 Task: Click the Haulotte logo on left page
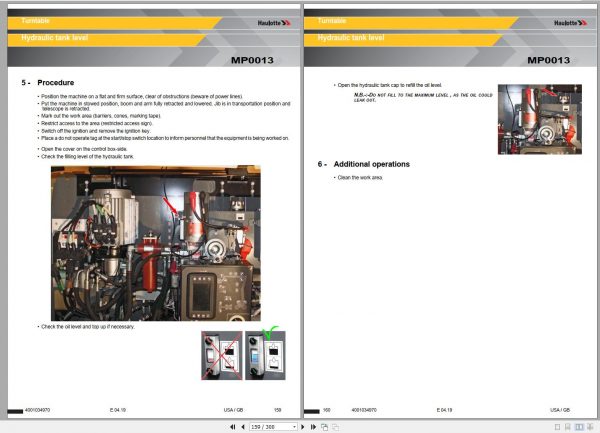[274, 23]
